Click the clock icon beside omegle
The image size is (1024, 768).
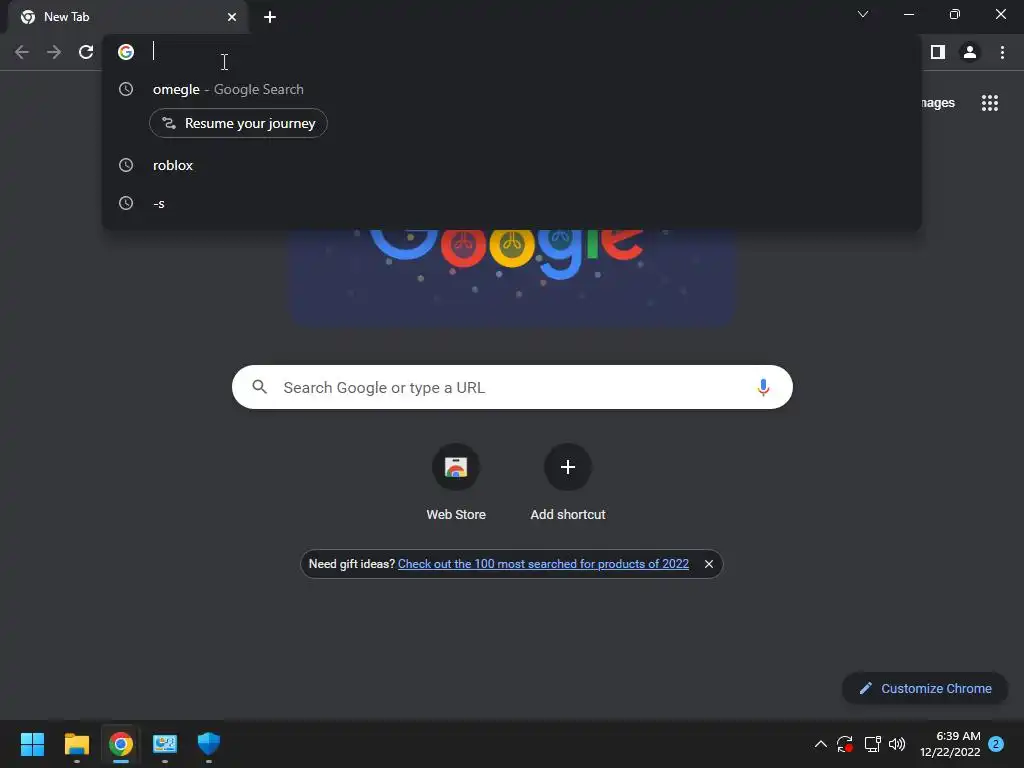[x=126, y=89]
